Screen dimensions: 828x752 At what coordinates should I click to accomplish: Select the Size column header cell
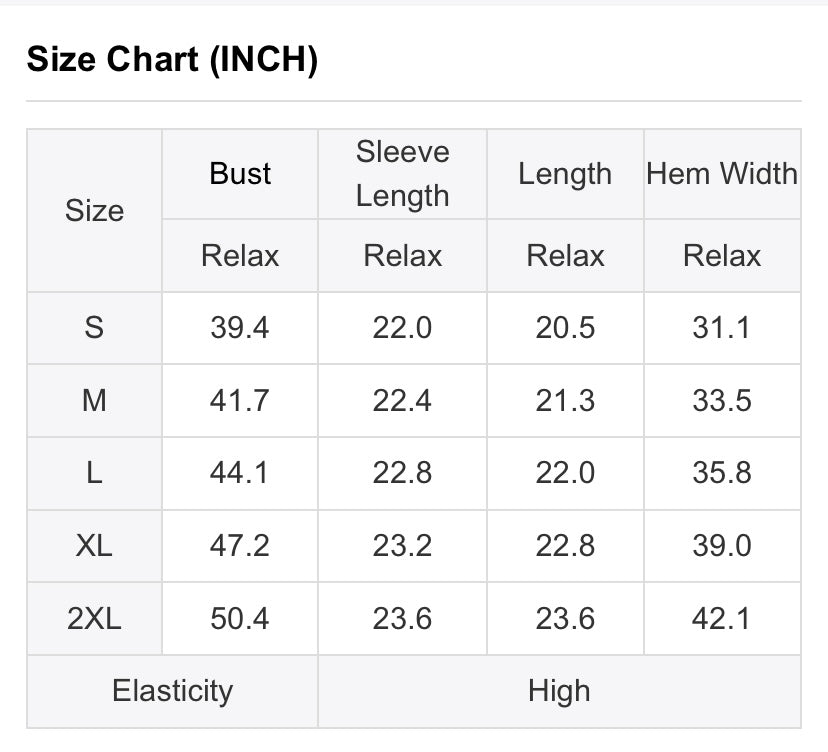coord(95,210)
